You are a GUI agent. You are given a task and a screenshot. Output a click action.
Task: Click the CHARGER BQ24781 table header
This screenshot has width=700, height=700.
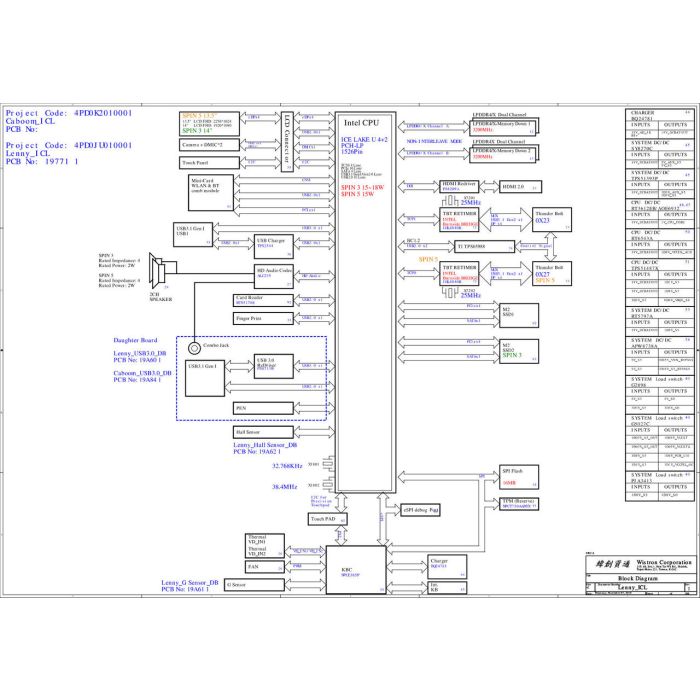tap(660, 116)
